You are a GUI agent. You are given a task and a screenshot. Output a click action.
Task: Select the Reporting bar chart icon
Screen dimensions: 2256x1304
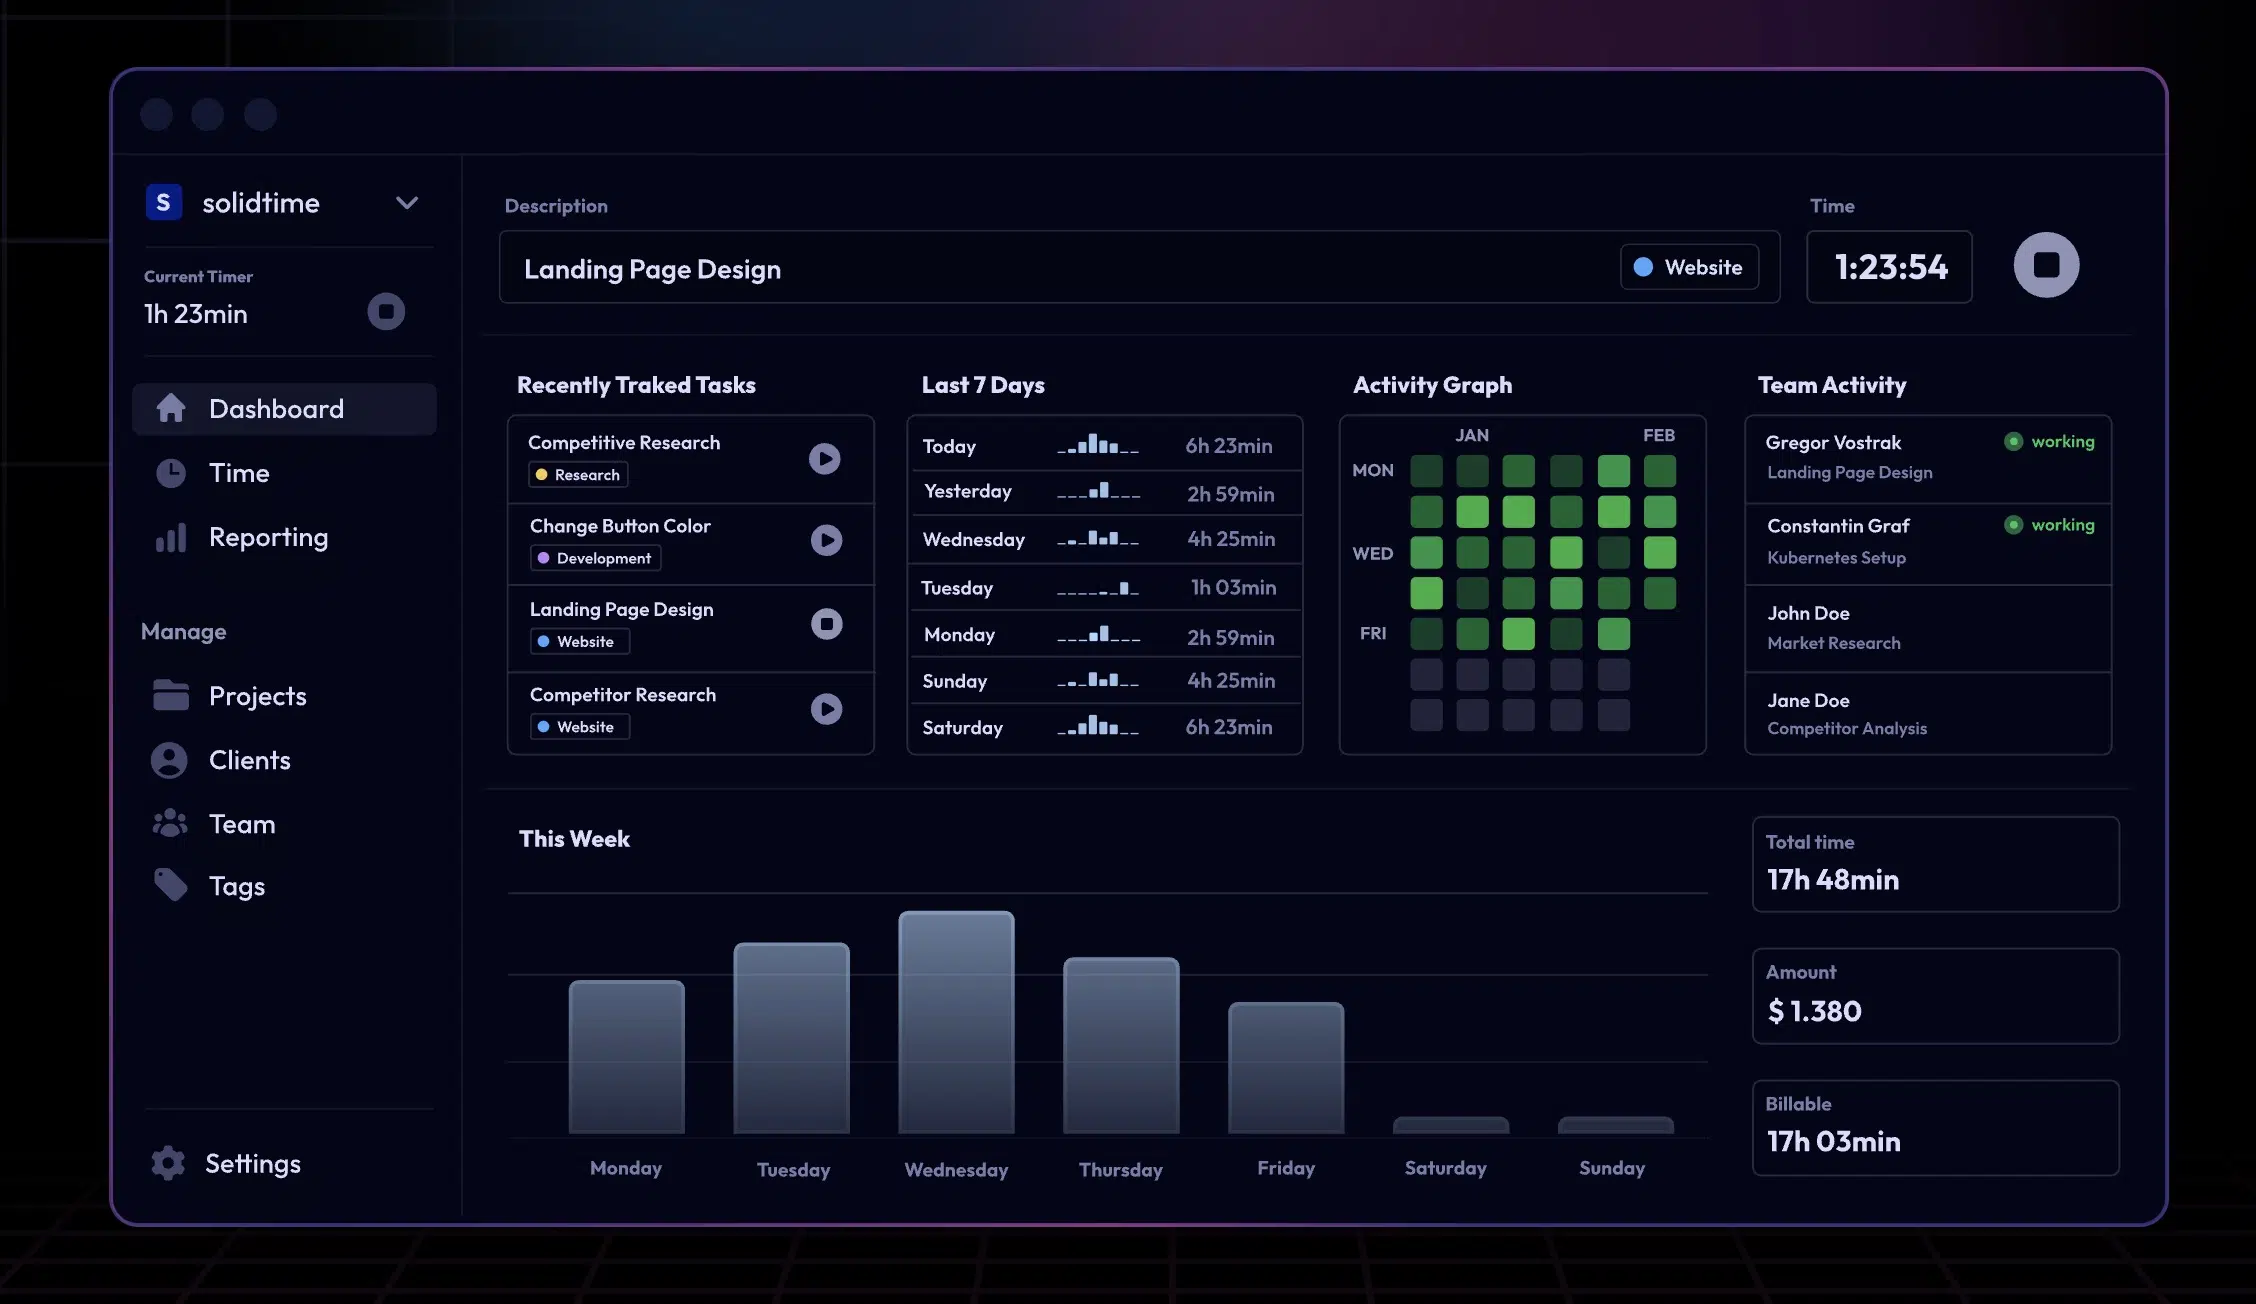click(171, 537)
